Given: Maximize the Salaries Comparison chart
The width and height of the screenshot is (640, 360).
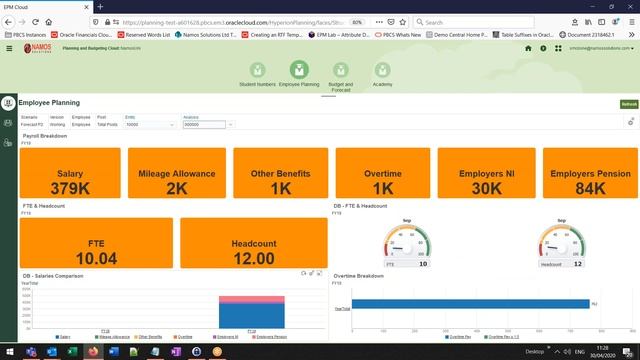Looking at the screenshot, I should coord(320,273).
